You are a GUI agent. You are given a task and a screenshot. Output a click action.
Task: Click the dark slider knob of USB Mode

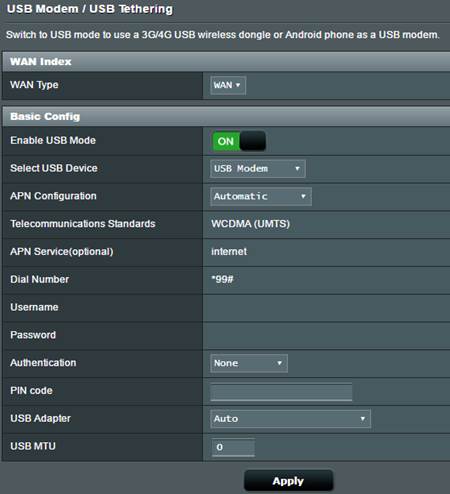tap(252, 141)
